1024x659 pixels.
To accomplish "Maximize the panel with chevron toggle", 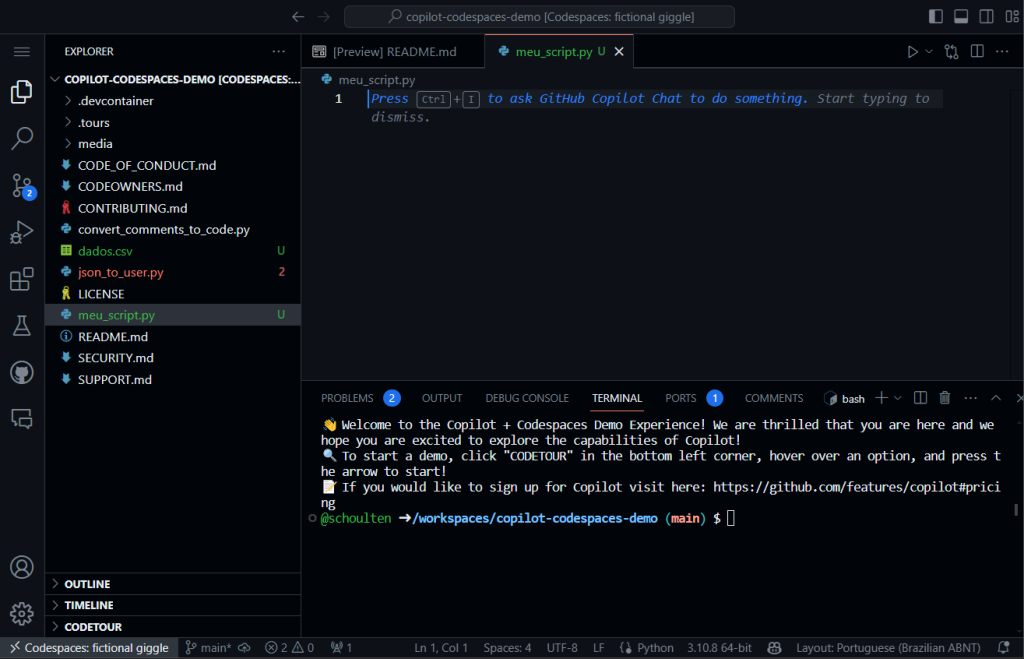I will pos(996,397).
